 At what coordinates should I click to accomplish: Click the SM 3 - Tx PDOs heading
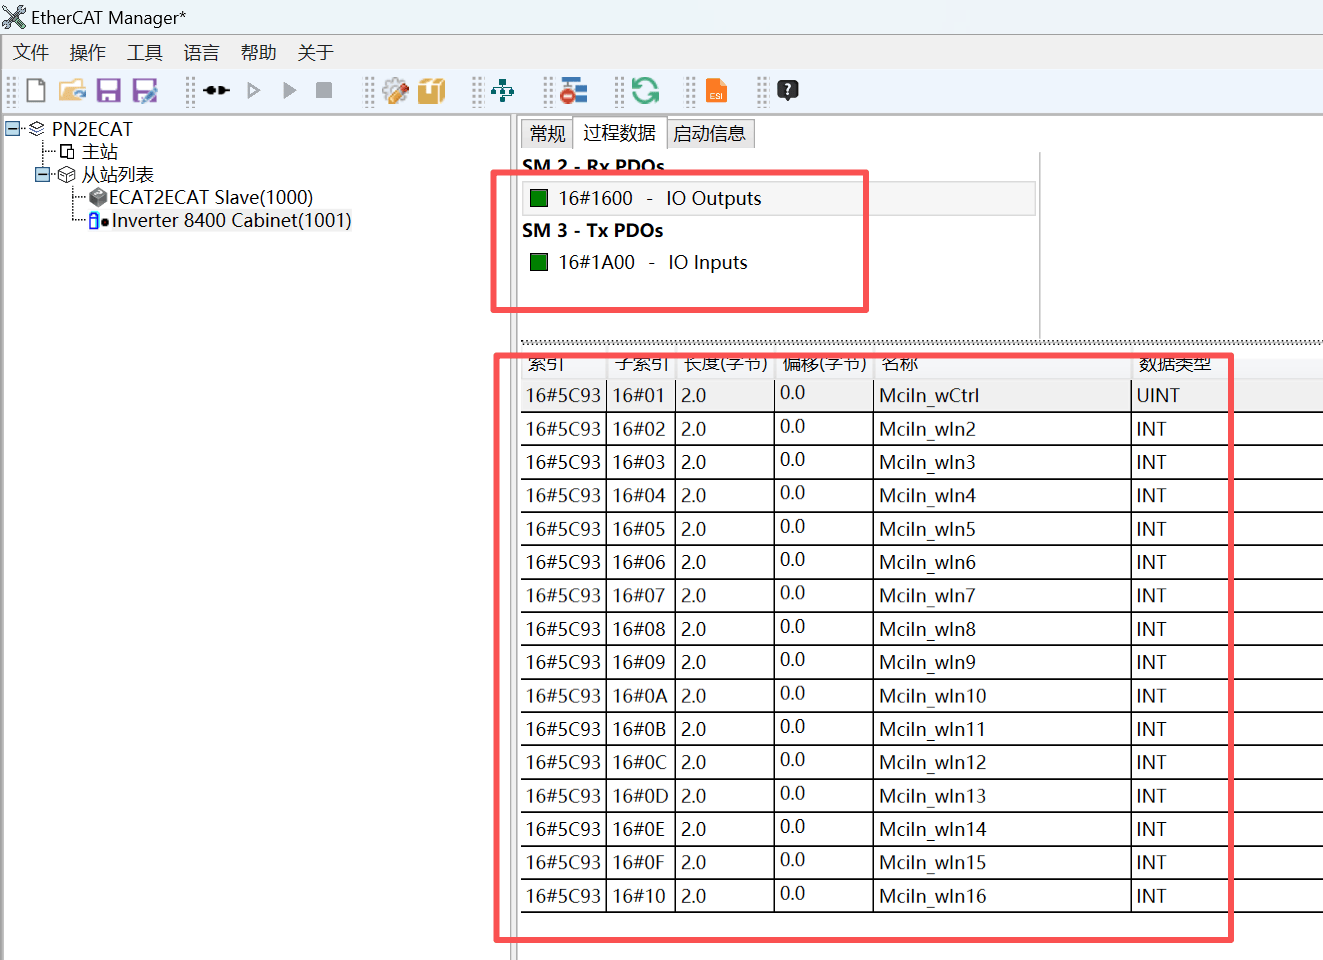point(593,231)
